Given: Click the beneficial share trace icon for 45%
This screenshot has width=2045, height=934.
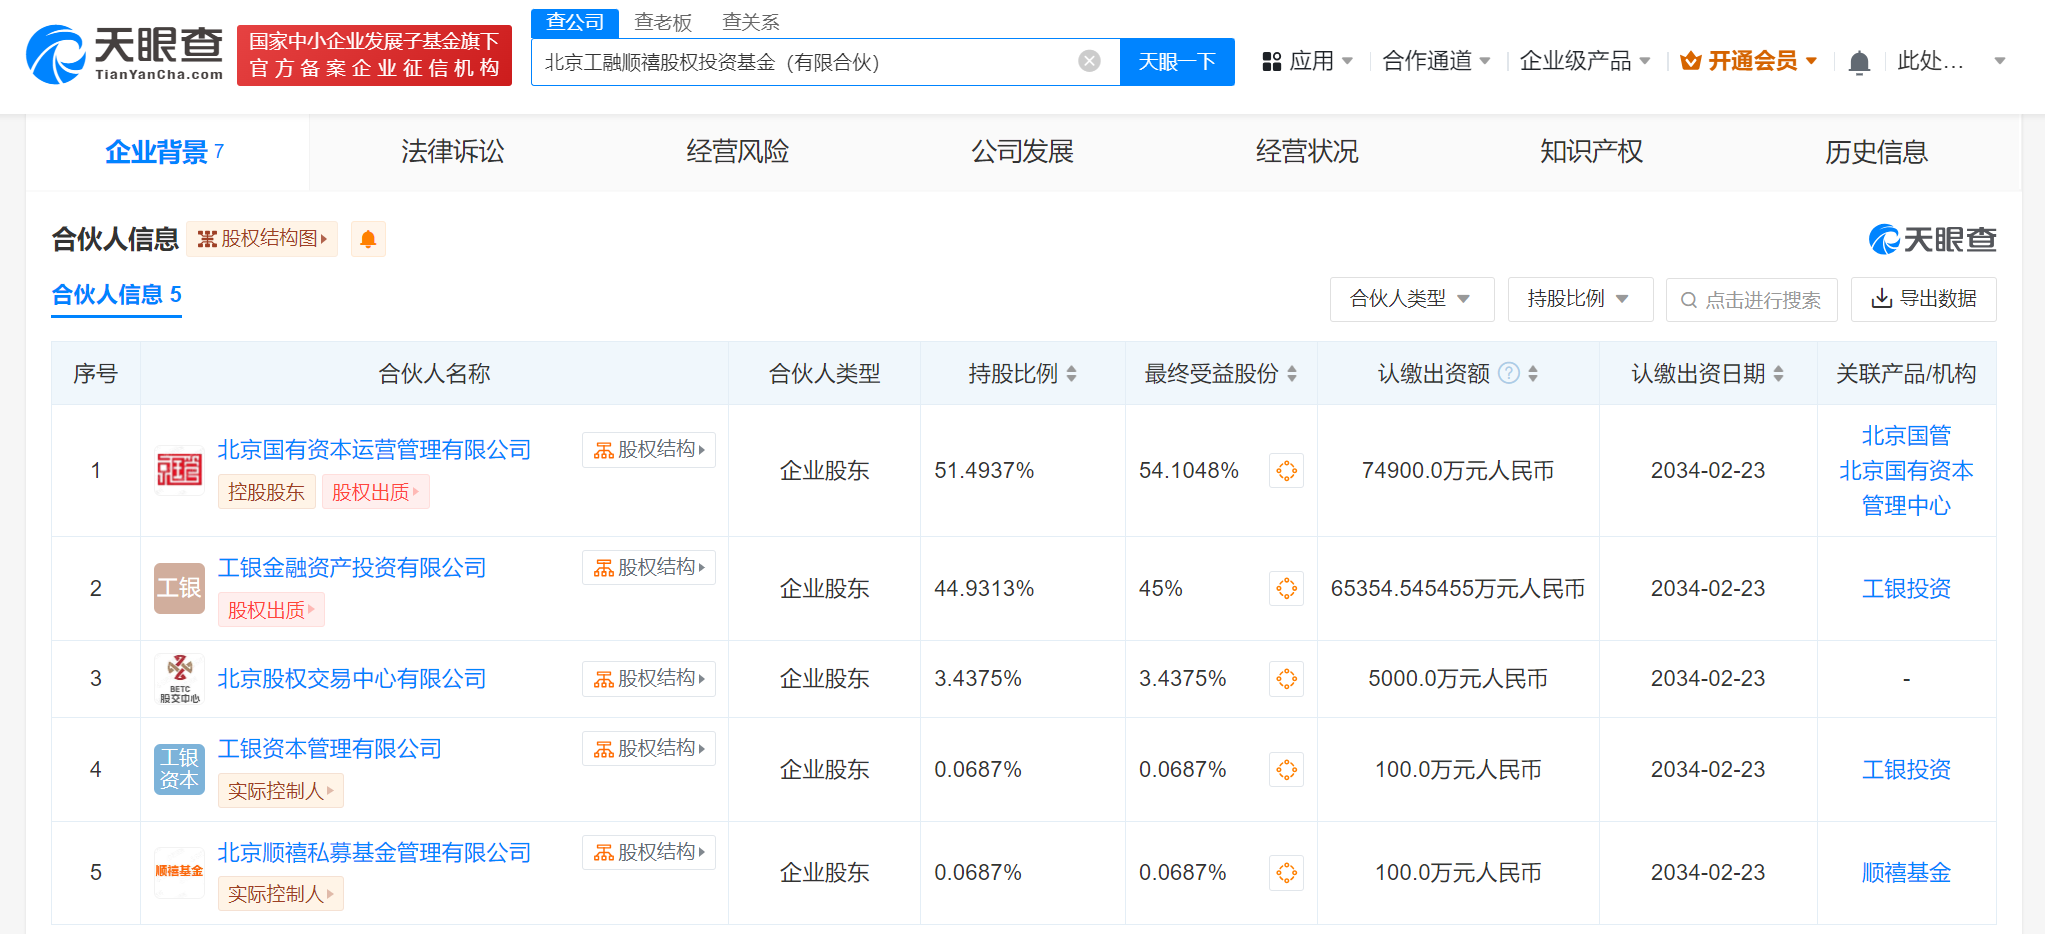Looking at the screenshot, I should (x=1286, y=589).
